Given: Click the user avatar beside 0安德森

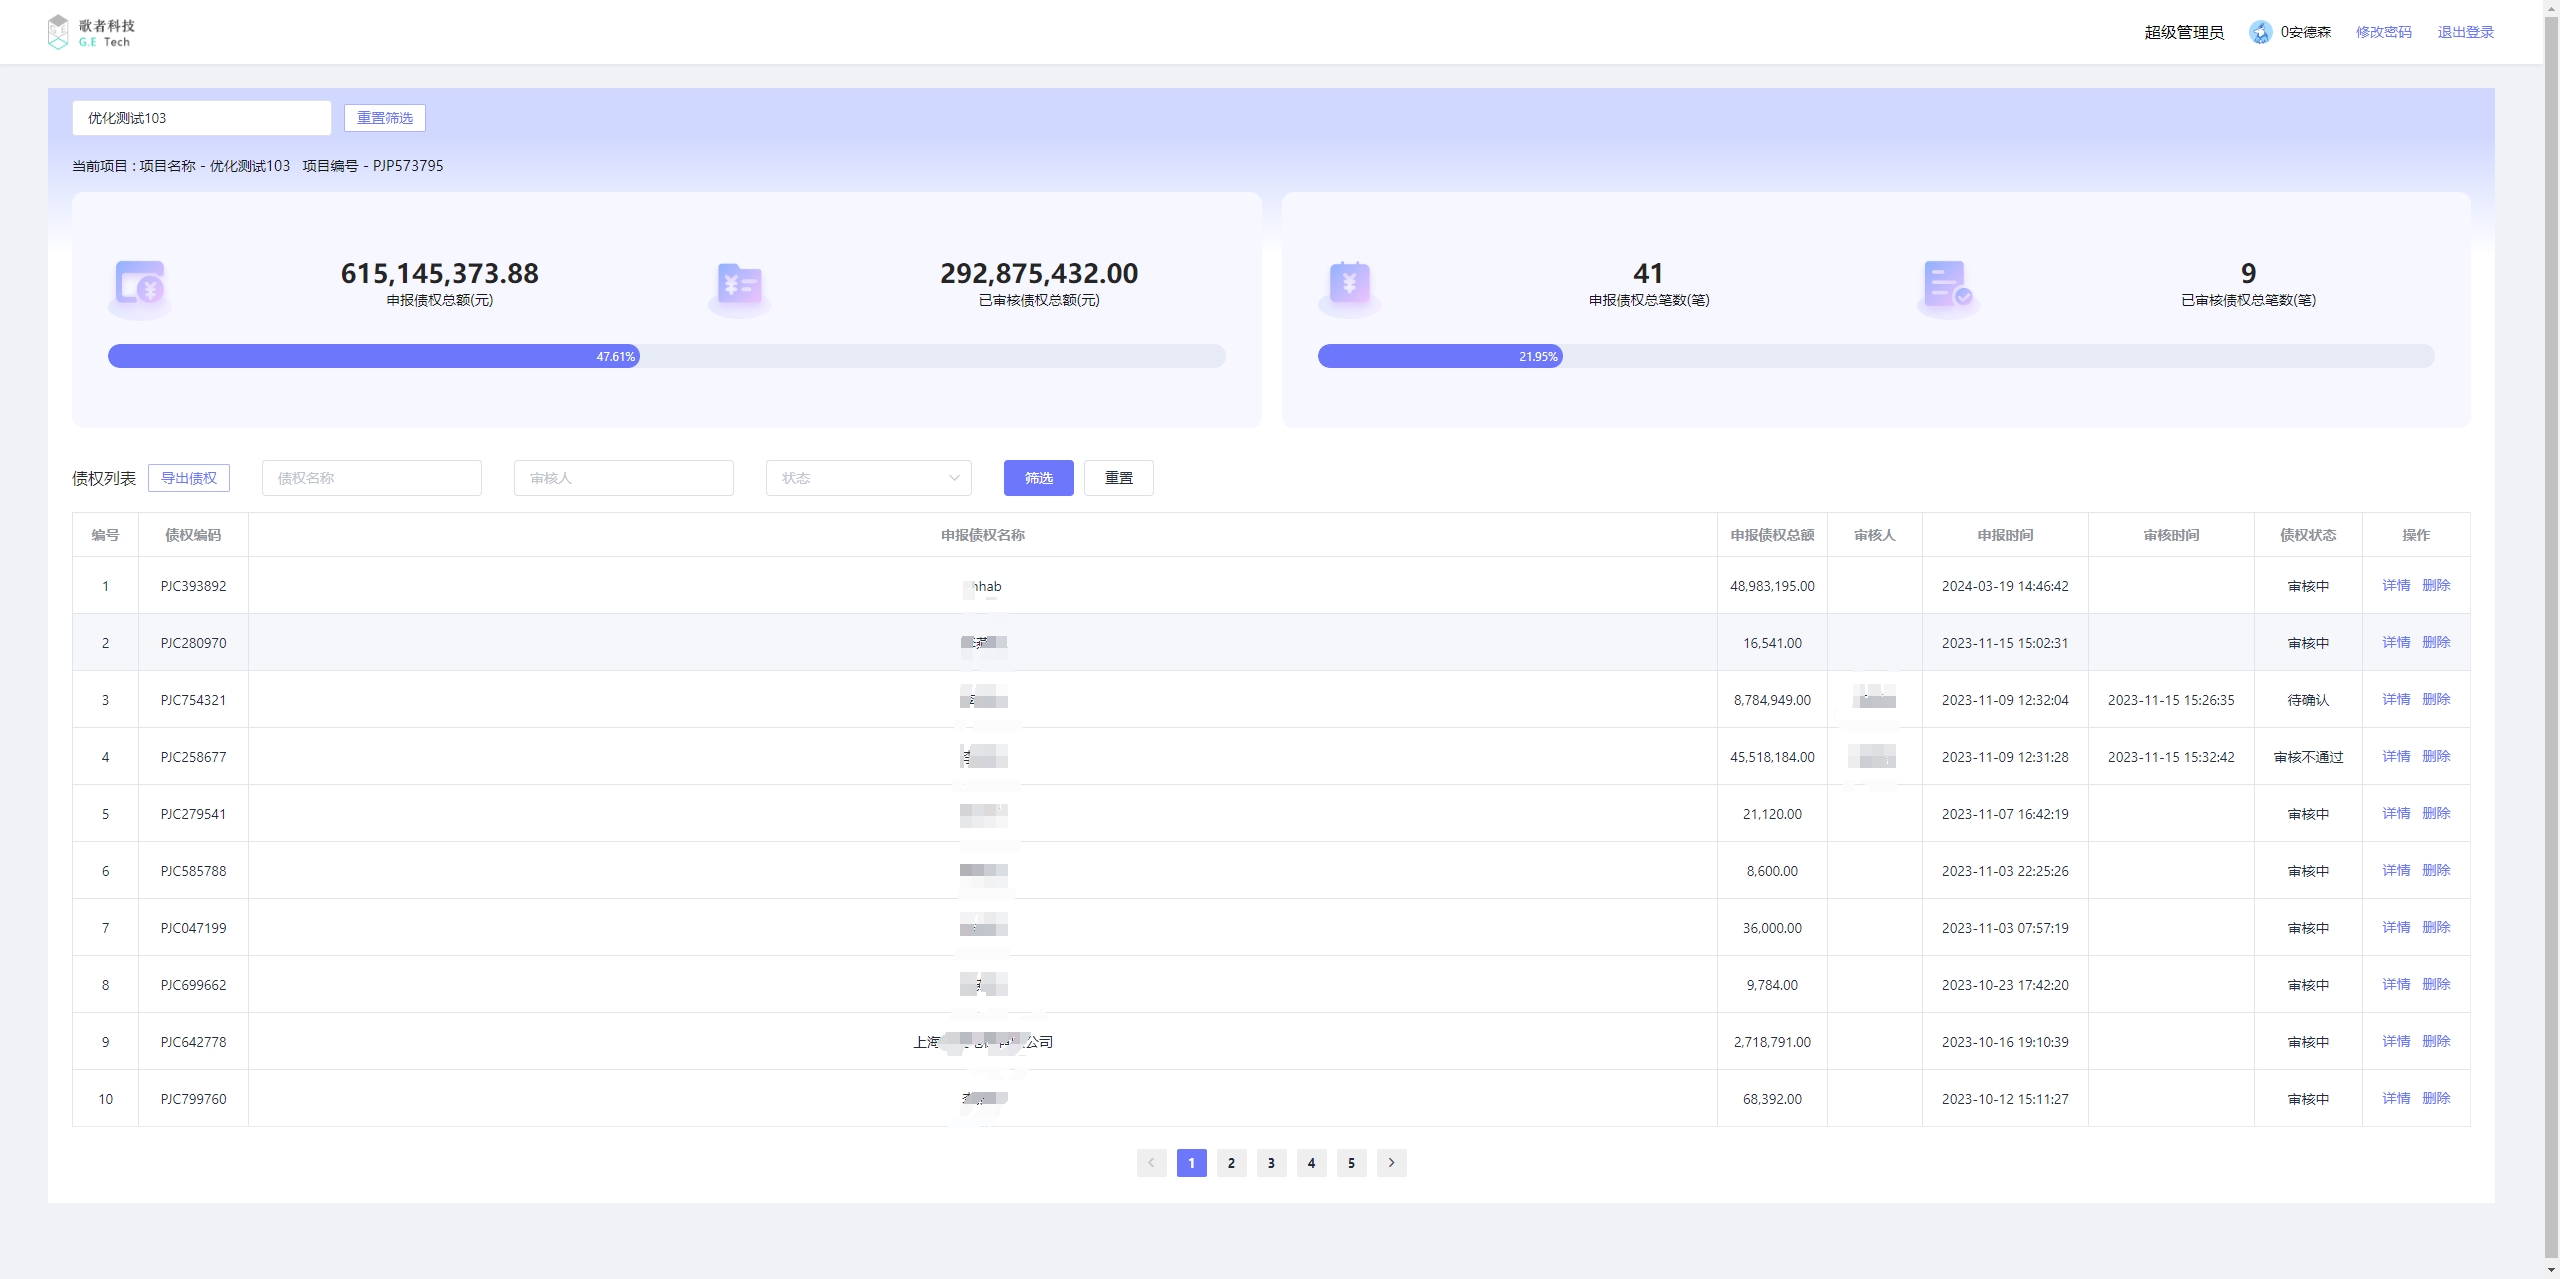Looking at the screenshot, I should pyautogui.click(x=2260, y=32).
